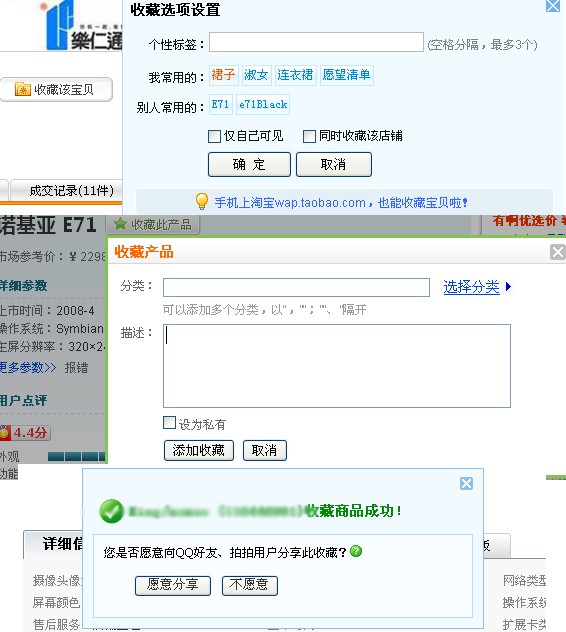Click the folder icon on 收藏该宝贝 button
The width and height of the screenshot is (566, 632).
pyautogui.click(x=23, y=89)
